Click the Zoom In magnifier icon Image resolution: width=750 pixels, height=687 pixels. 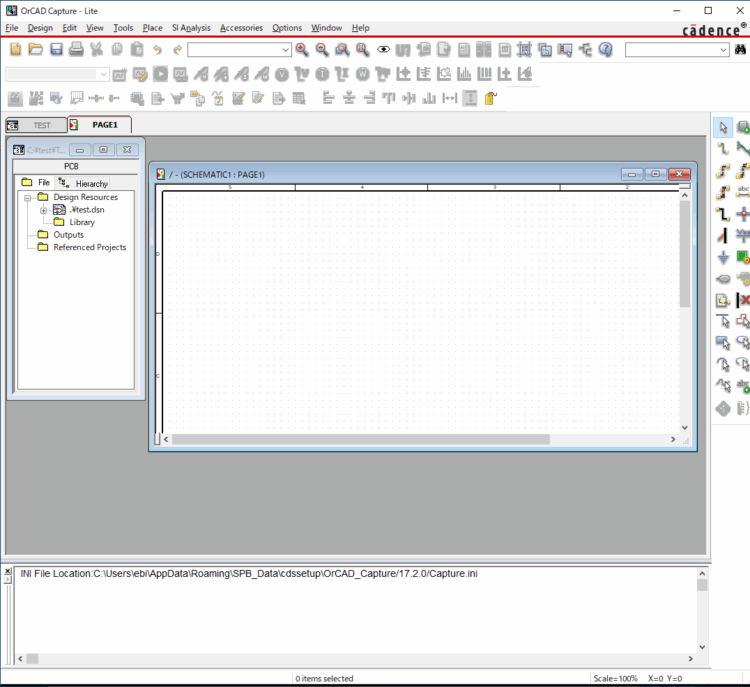click(302, 49)
